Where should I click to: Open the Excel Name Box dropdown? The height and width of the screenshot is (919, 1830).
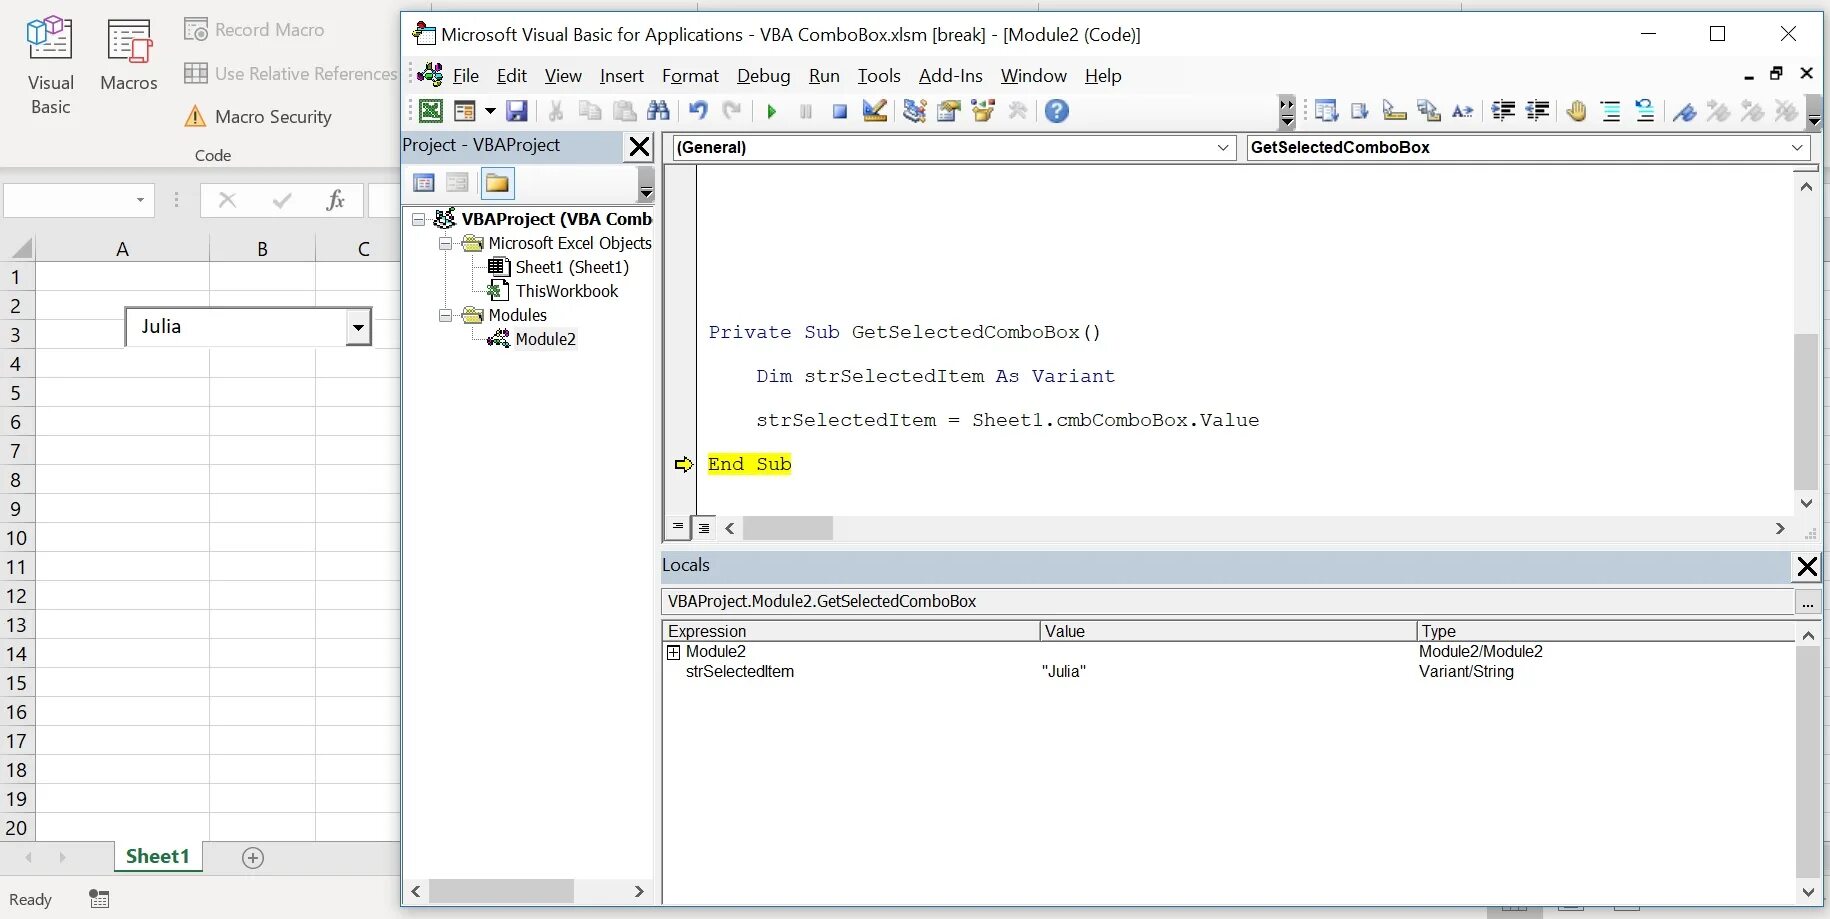point(140,200)
